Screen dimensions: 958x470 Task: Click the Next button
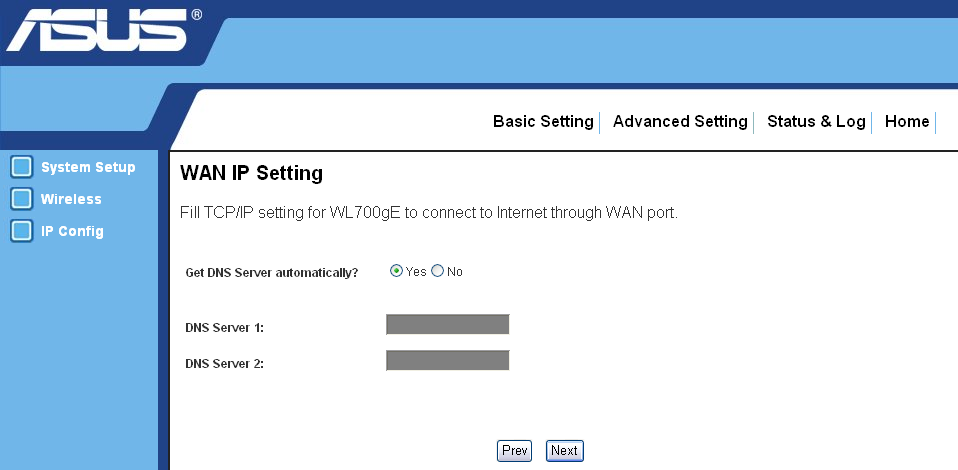(x=565, y=451)
